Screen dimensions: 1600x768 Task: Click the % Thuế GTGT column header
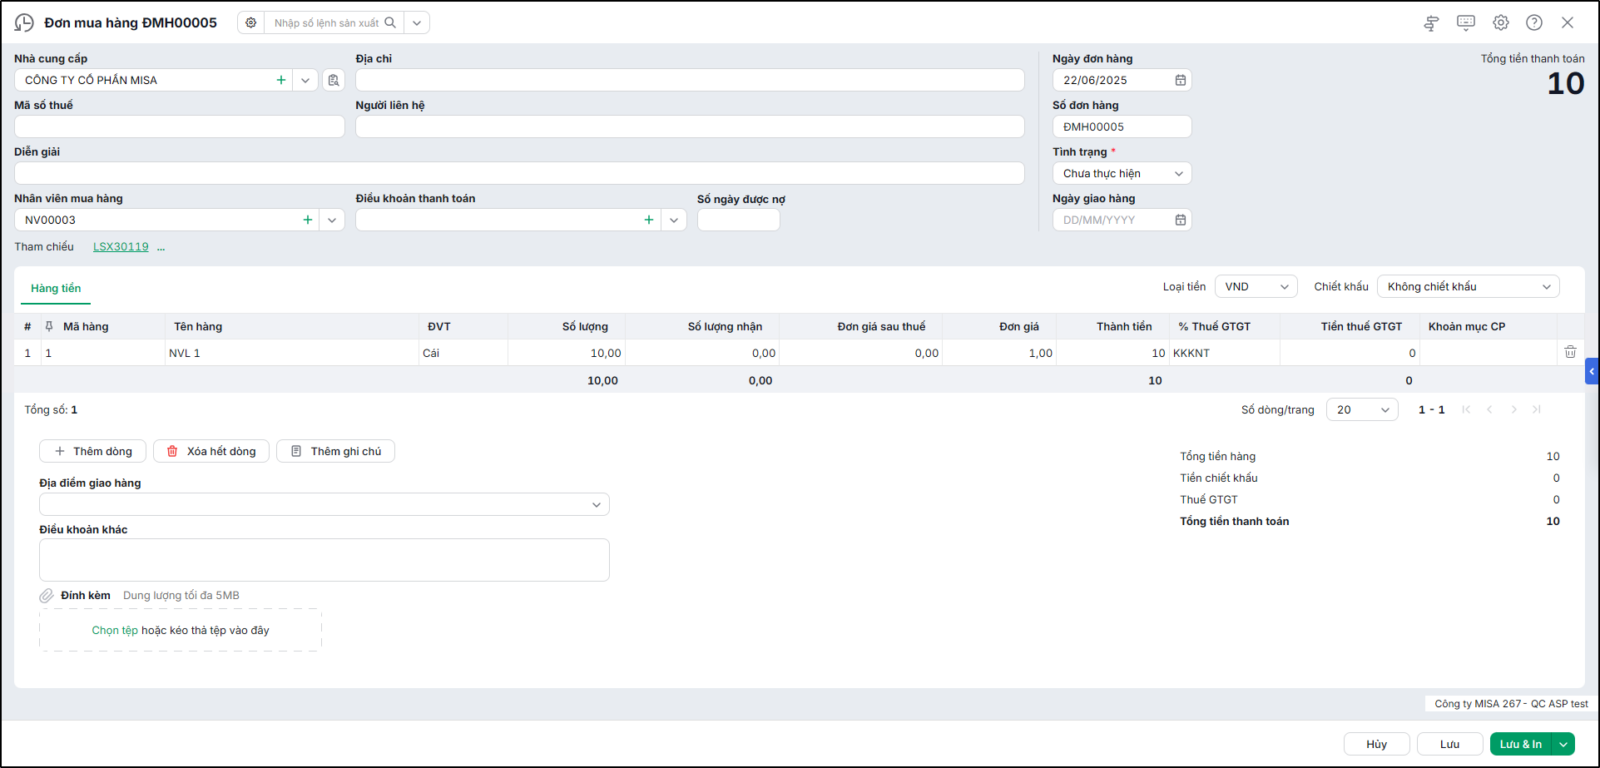pos(1214,326)
